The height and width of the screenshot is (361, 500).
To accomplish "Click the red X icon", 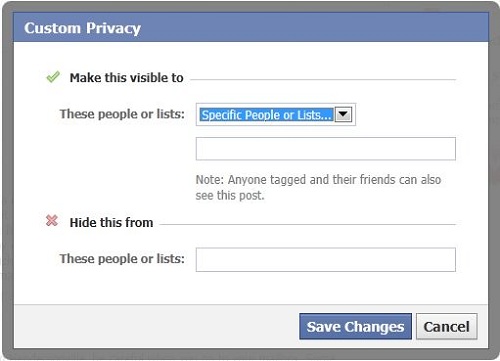I will (x=52, y=220).
